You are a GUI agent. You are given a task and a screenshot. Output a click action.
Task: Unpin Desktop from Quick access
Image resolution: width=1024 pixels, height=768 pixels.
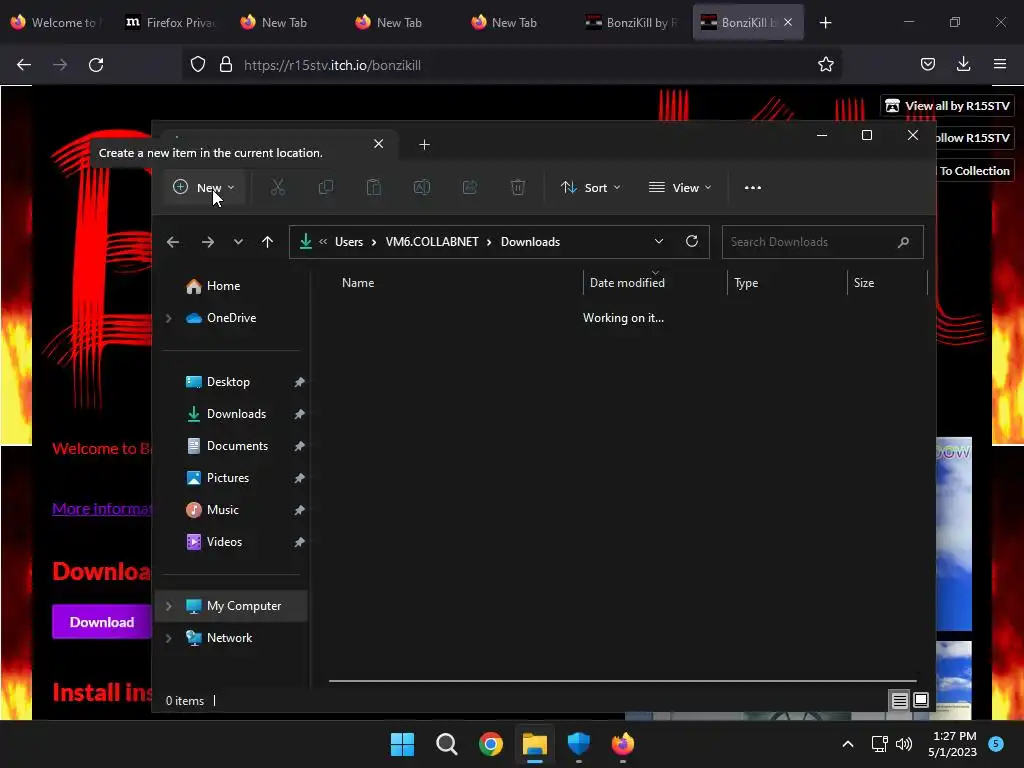pos(299,382)
